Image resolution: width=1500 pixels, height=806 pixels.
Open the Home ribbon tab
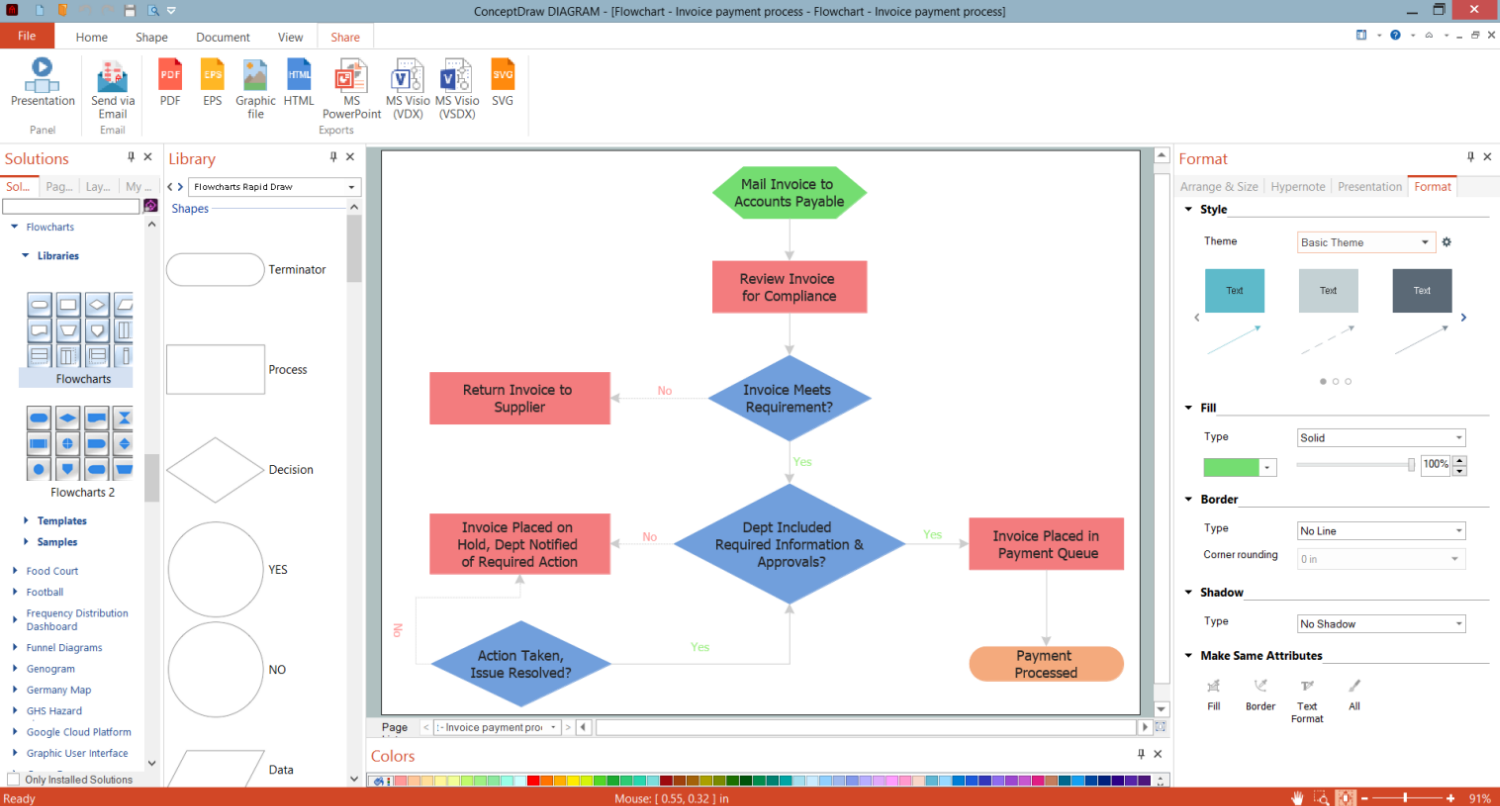(x=91, y=37)
